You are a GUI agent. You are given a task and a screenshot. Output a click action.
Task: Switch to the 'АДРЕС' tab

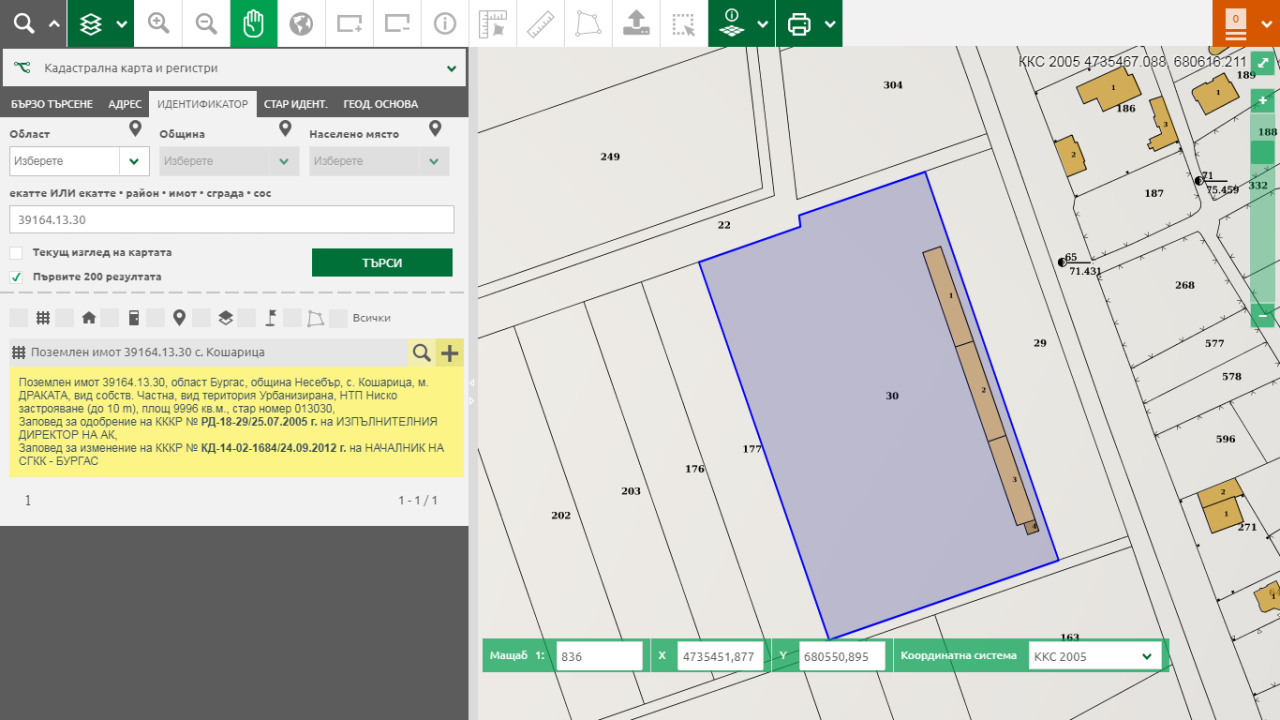pos(125,104)
